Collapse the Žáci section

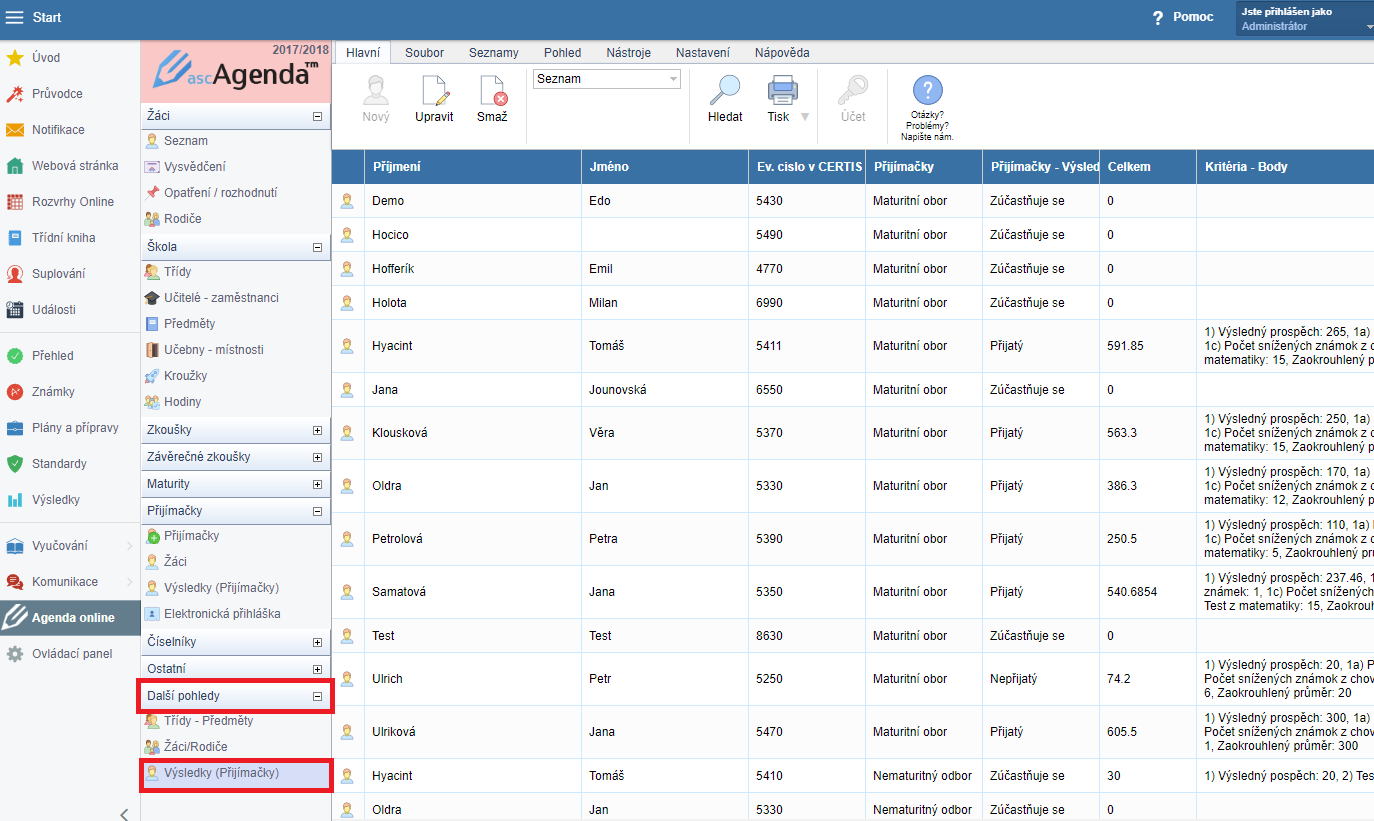tap(317, 116)
